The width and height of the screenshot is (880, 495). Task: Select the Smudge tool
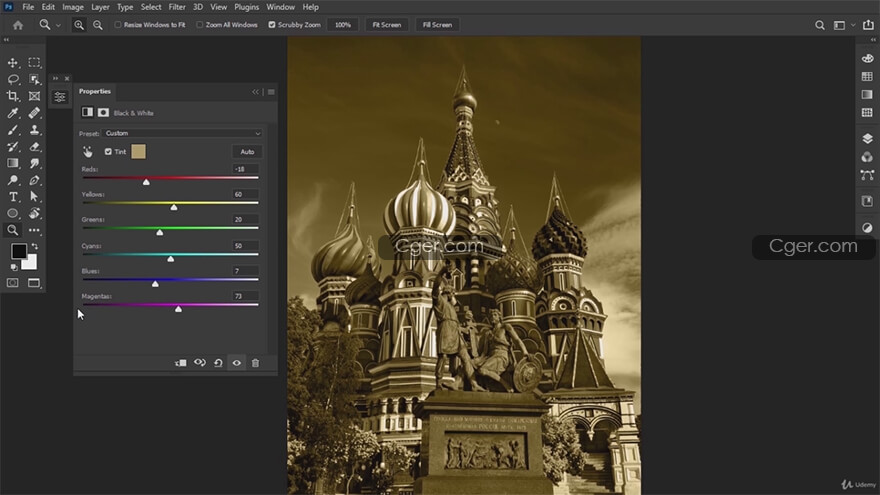point(34,163)
